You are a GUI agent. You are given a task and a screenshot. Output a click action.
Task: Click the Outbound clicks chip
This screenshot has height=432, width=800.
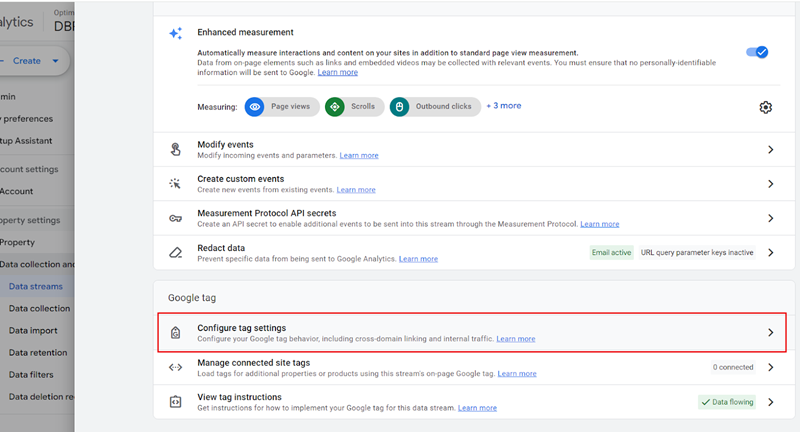point(435,107)
